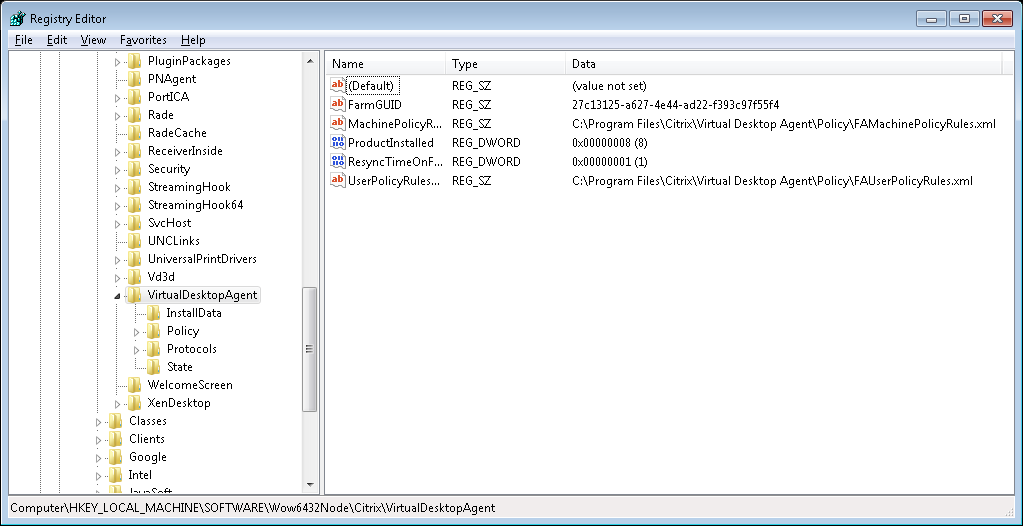Screen dimensions: 1023x526
Task: Expand the PluginPackages key
Action: coord(118,62)
